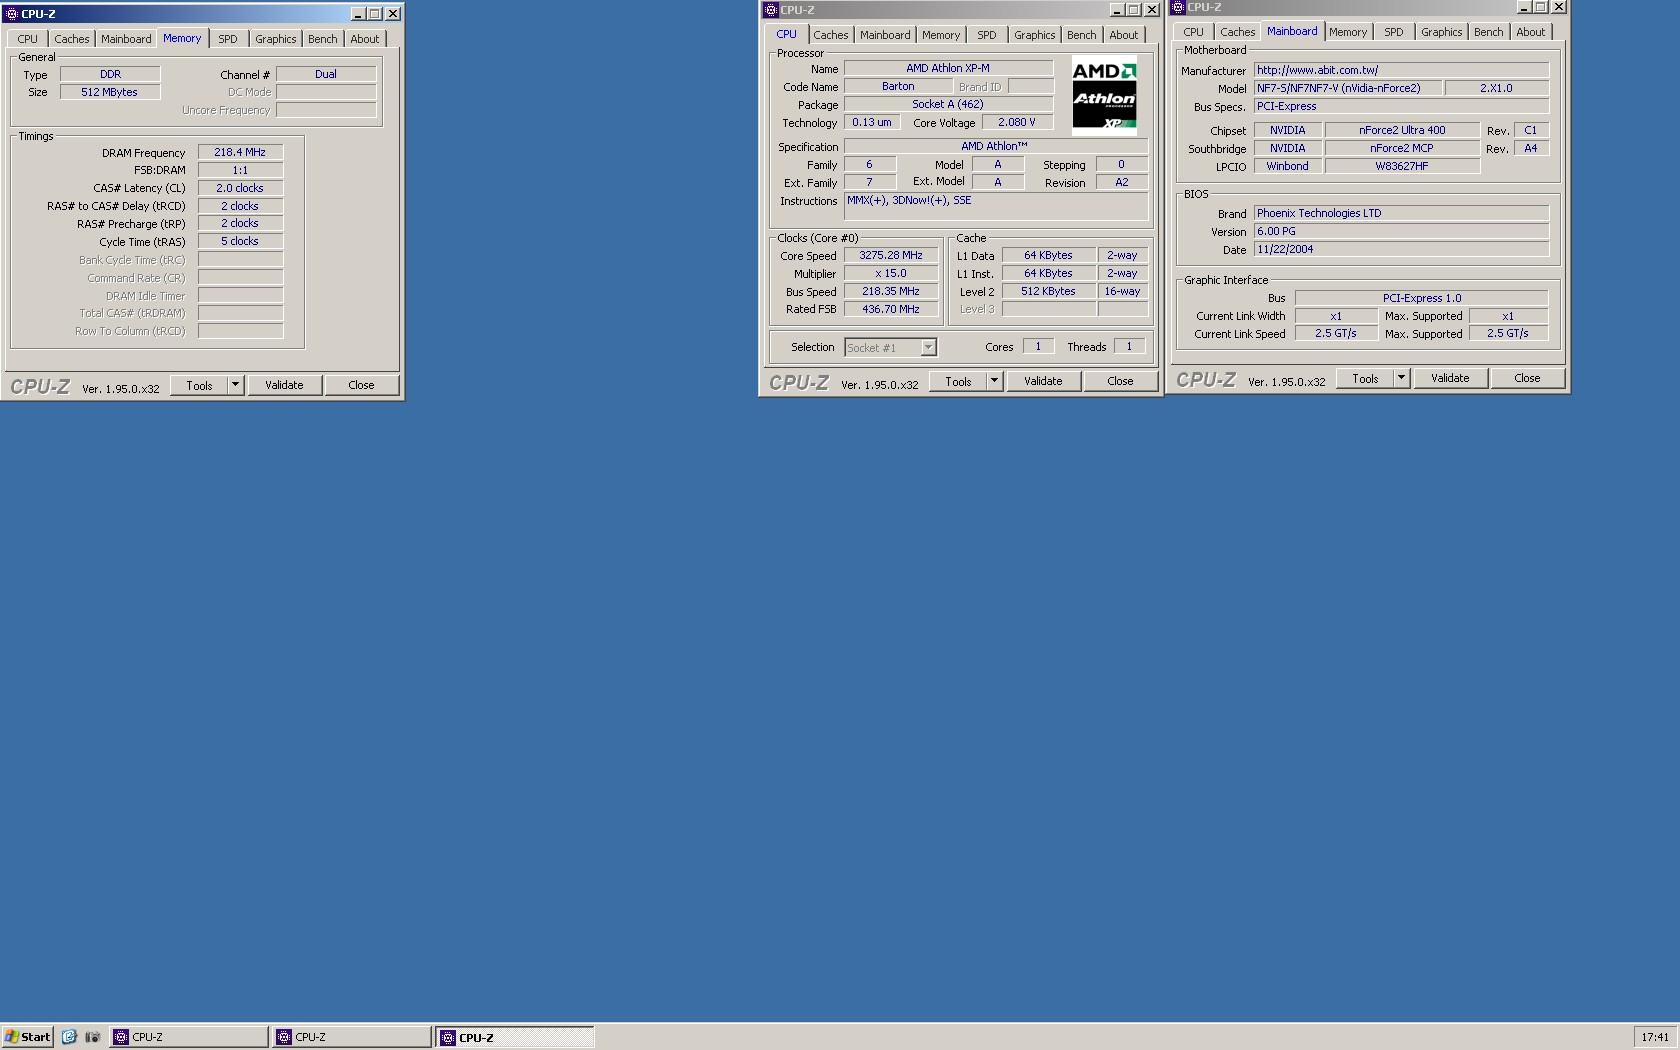This screenshot has height=1050, width=1680.
Task: Click the Core Voltage value 2.080 V
Action: [1017, 122]
